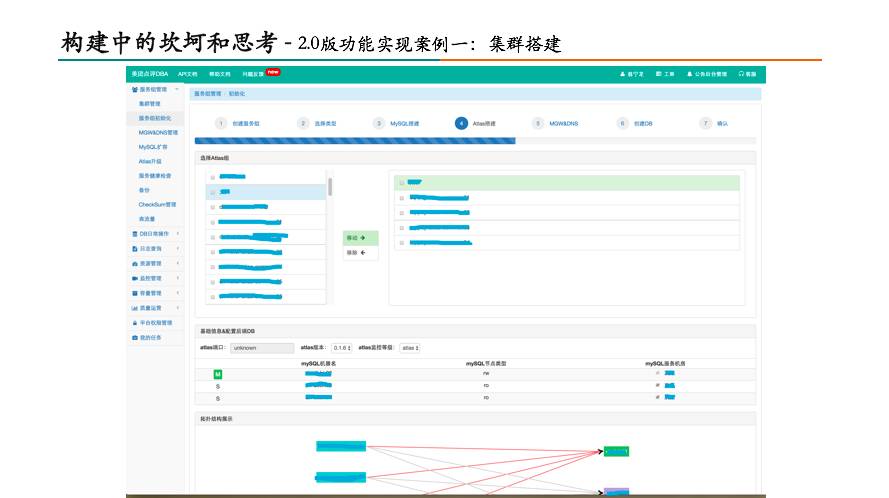Click the lower cyan topology node
The height and width of the screenshot is (498, 889).
(x=341, y=477)
